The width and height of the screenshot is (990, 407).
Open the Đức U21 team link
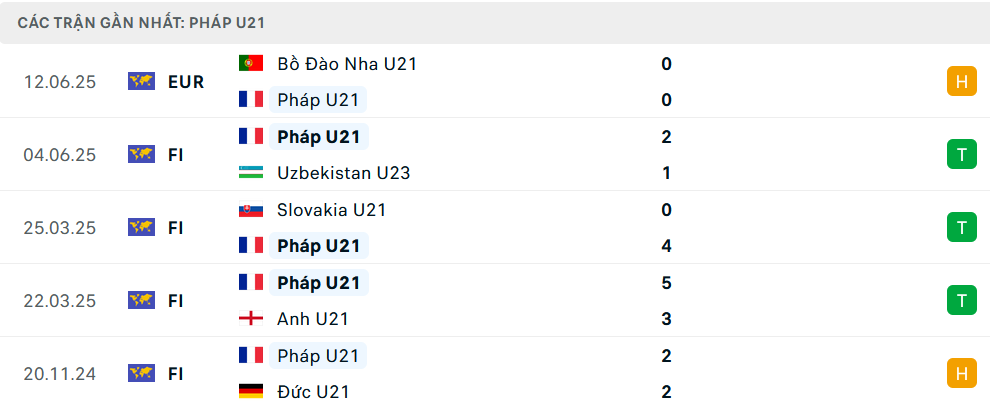[313, 392]
